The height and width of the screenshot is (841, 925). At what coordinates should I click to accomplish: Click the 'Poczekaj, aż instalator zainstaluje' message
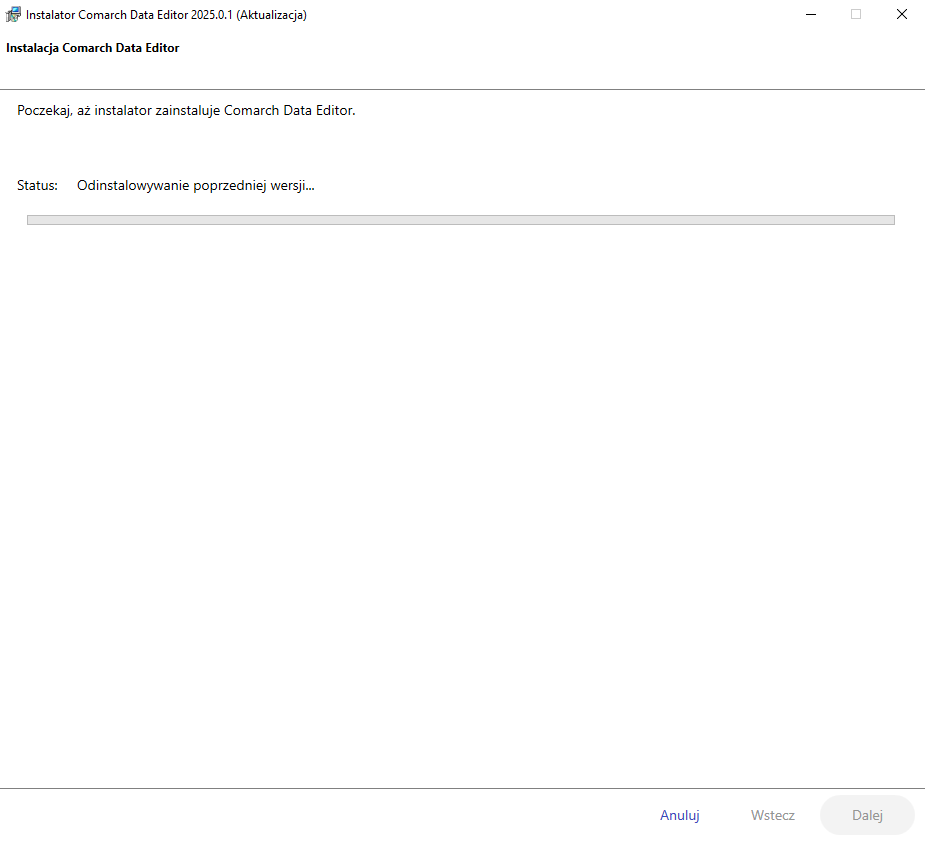click(186, 111)
